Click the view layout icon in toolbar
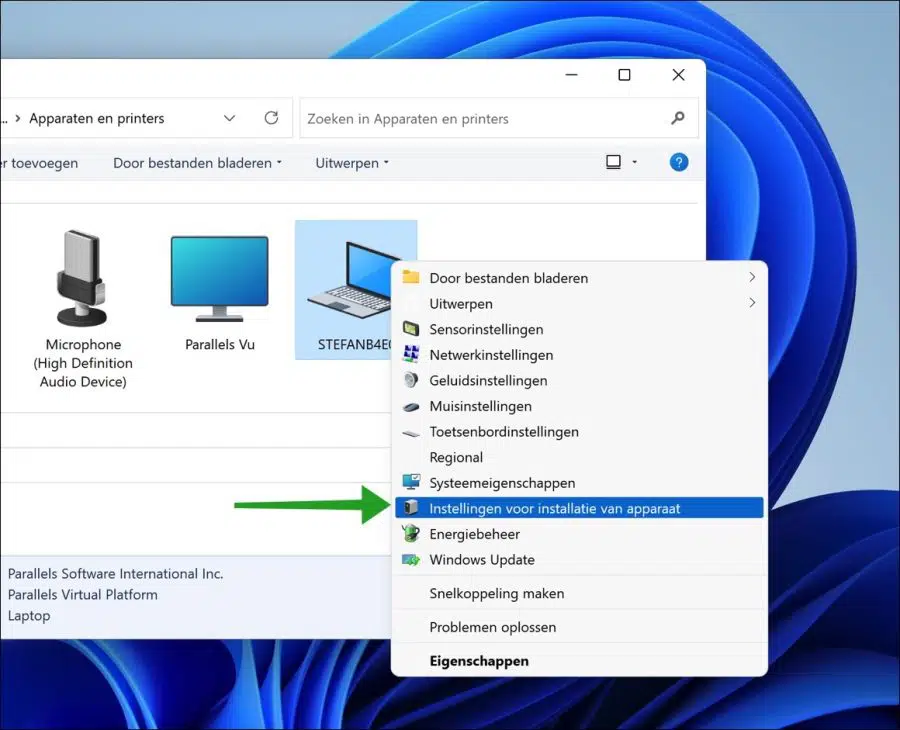 coord(614,162)
